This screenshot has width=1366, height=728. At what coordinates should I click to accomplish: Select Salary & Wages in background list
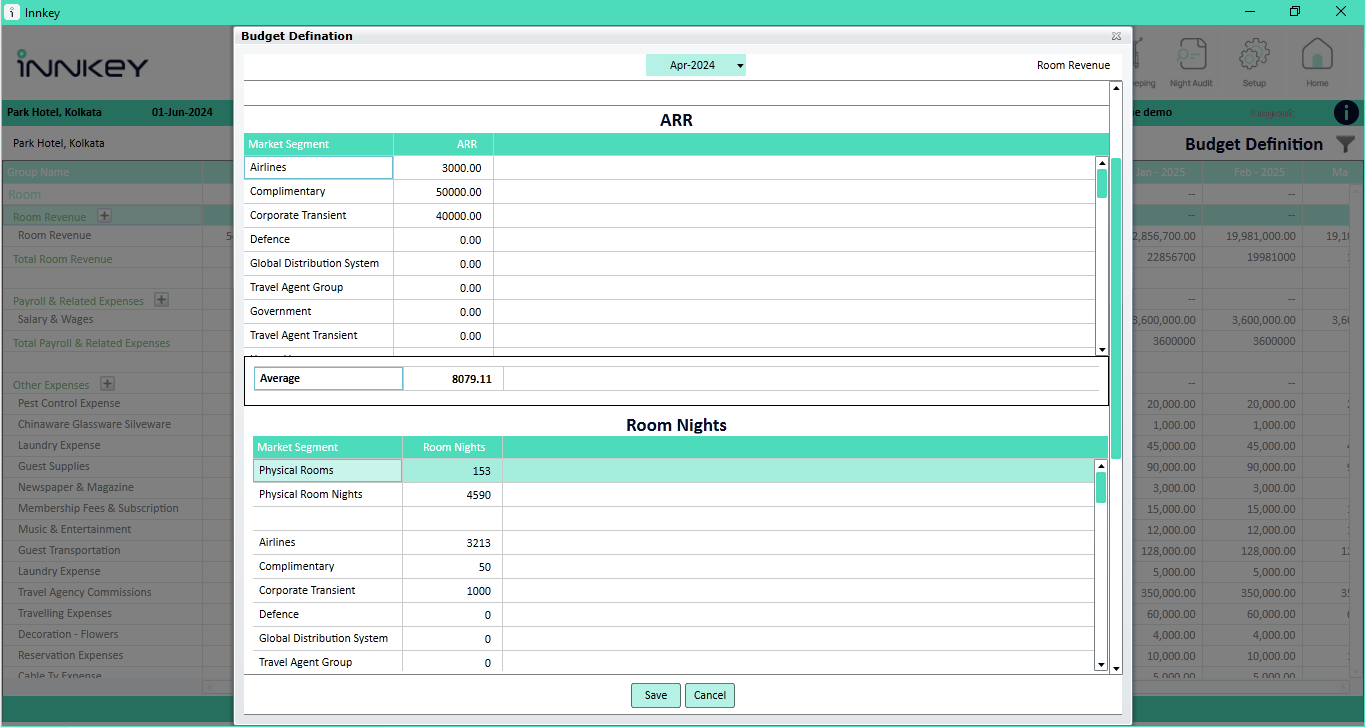(x=56, y=320)
